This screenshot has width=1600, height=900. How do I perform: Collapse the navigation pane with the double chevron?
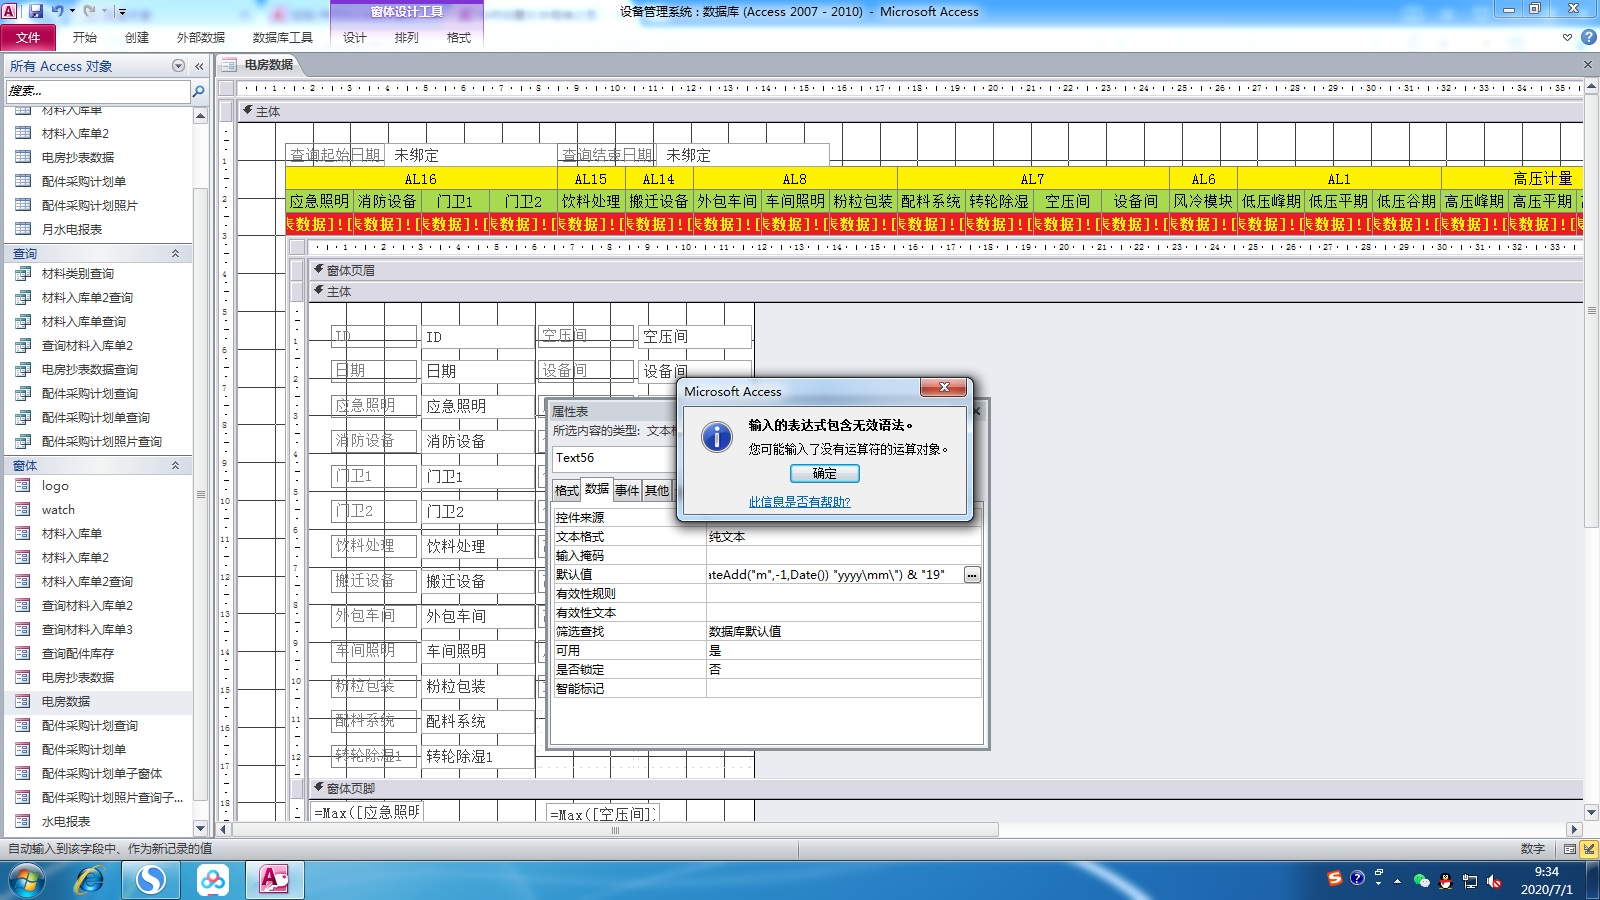[199, 66]
